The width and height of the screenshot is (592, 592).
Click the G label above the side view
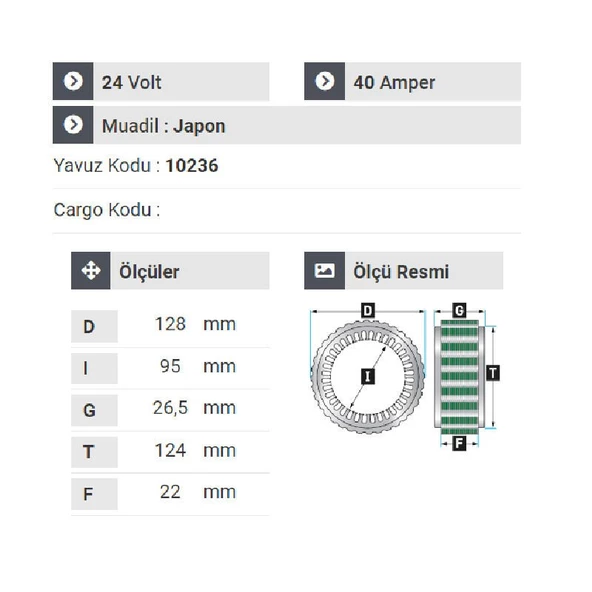[x=459, y=311]
